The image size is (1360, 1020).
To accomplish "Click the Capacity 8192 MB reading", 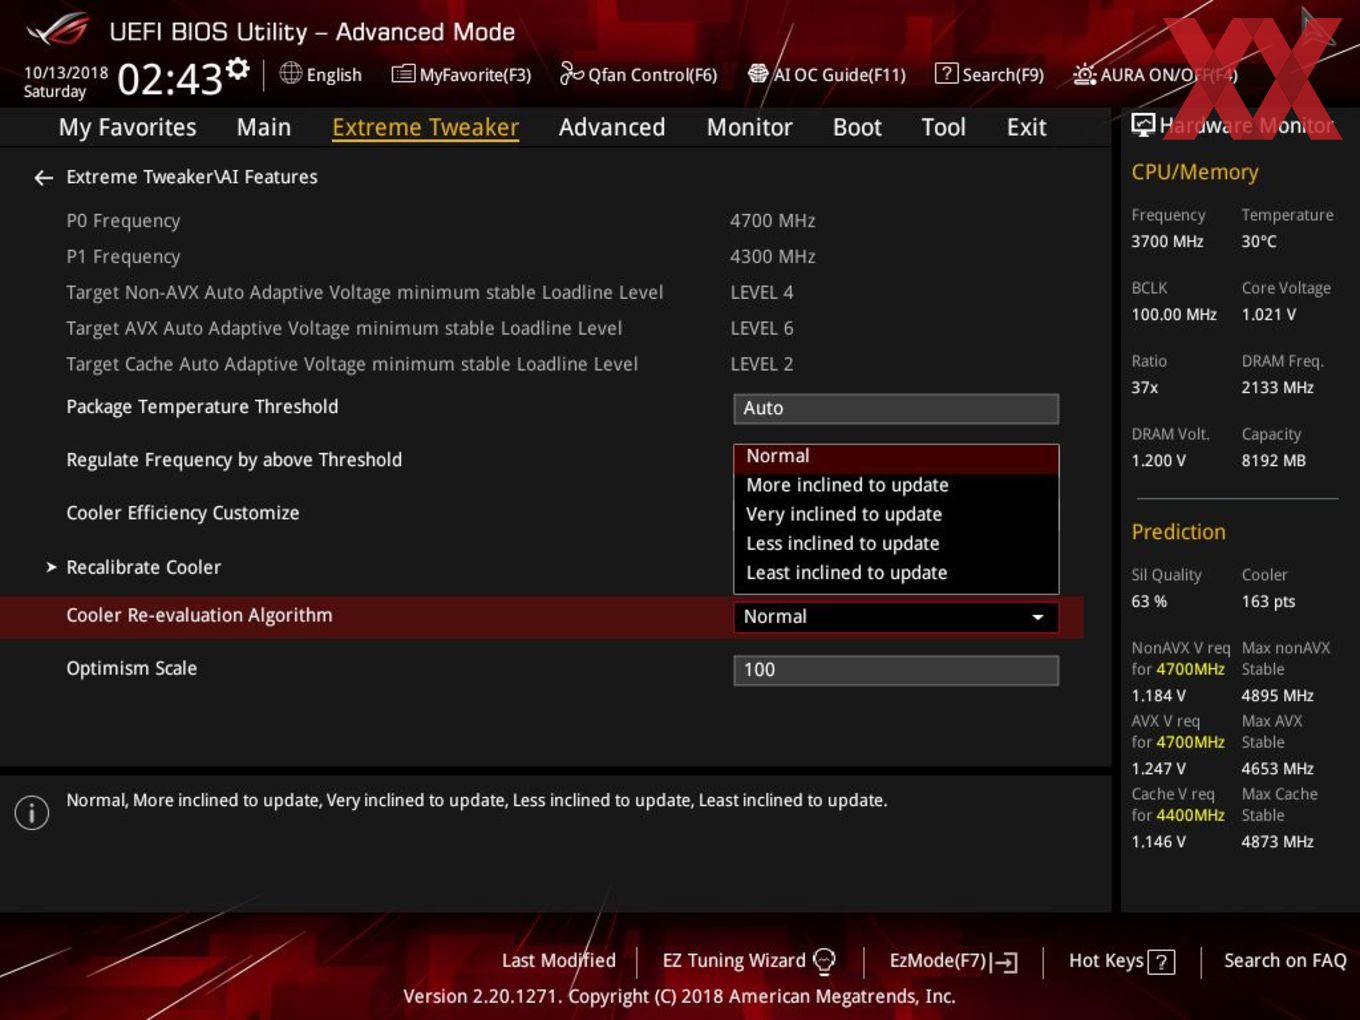I will click(x=1273, y=461).
